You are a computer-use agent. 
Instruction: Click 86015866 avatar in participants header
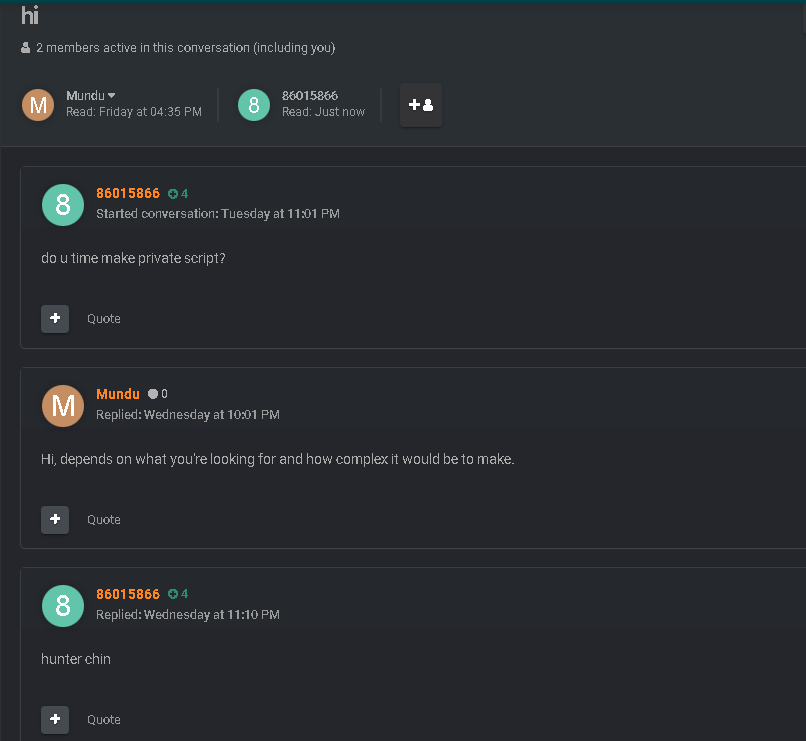[x=254, y=105]
